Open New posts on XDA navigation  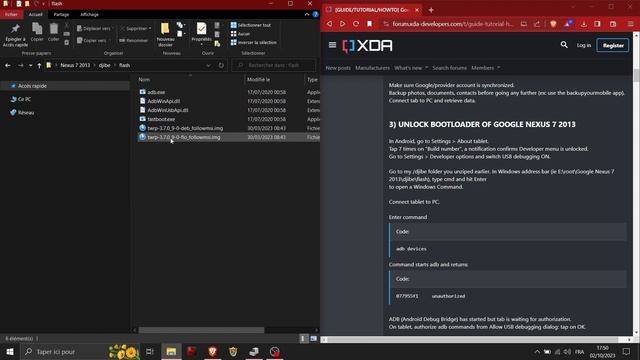[338, 68]
